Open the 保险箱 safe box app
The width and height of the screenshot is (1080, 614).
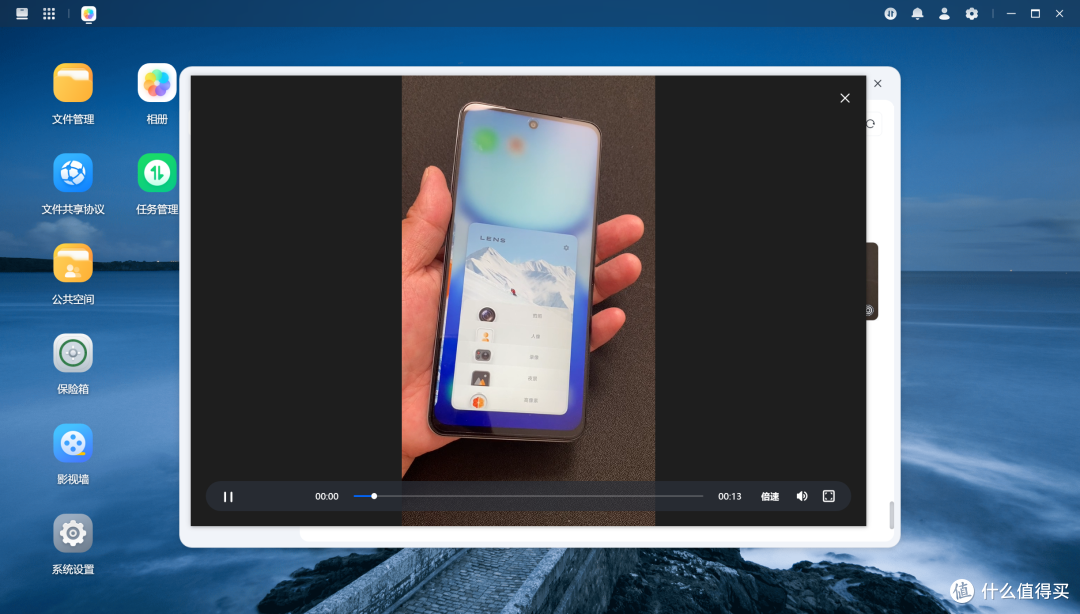(x=73, y=354)
